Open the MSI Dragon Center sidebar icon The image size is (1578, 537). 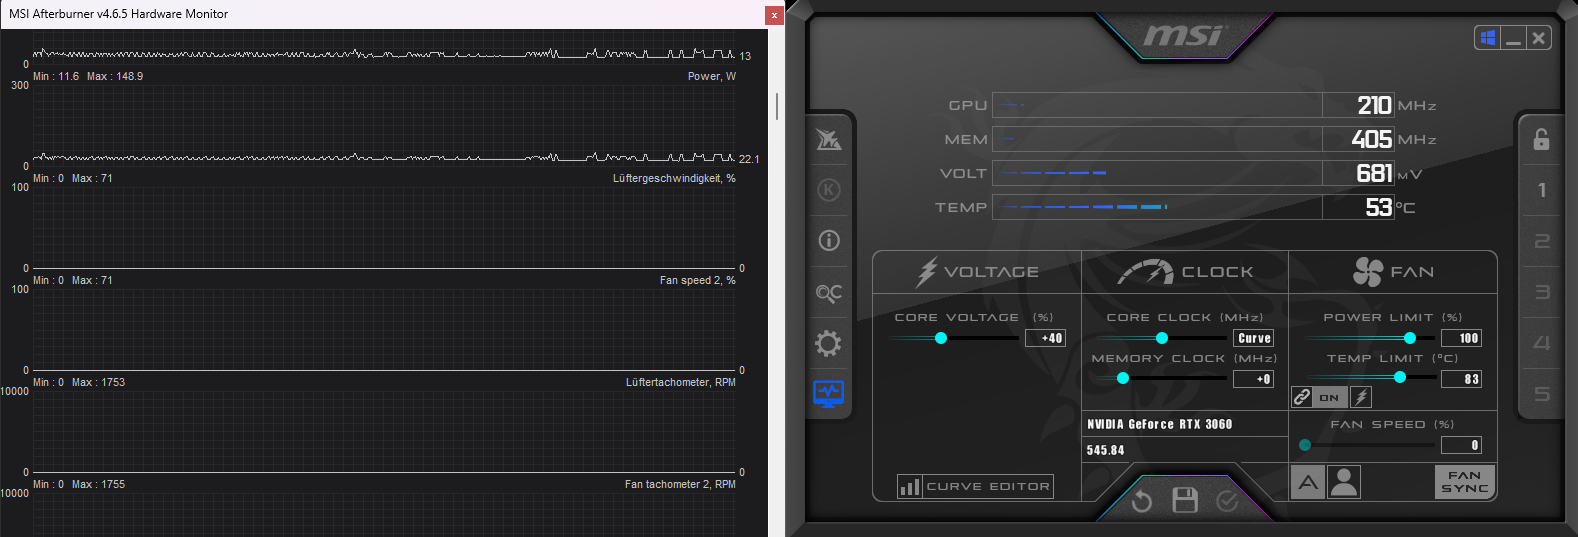point(828,139)
